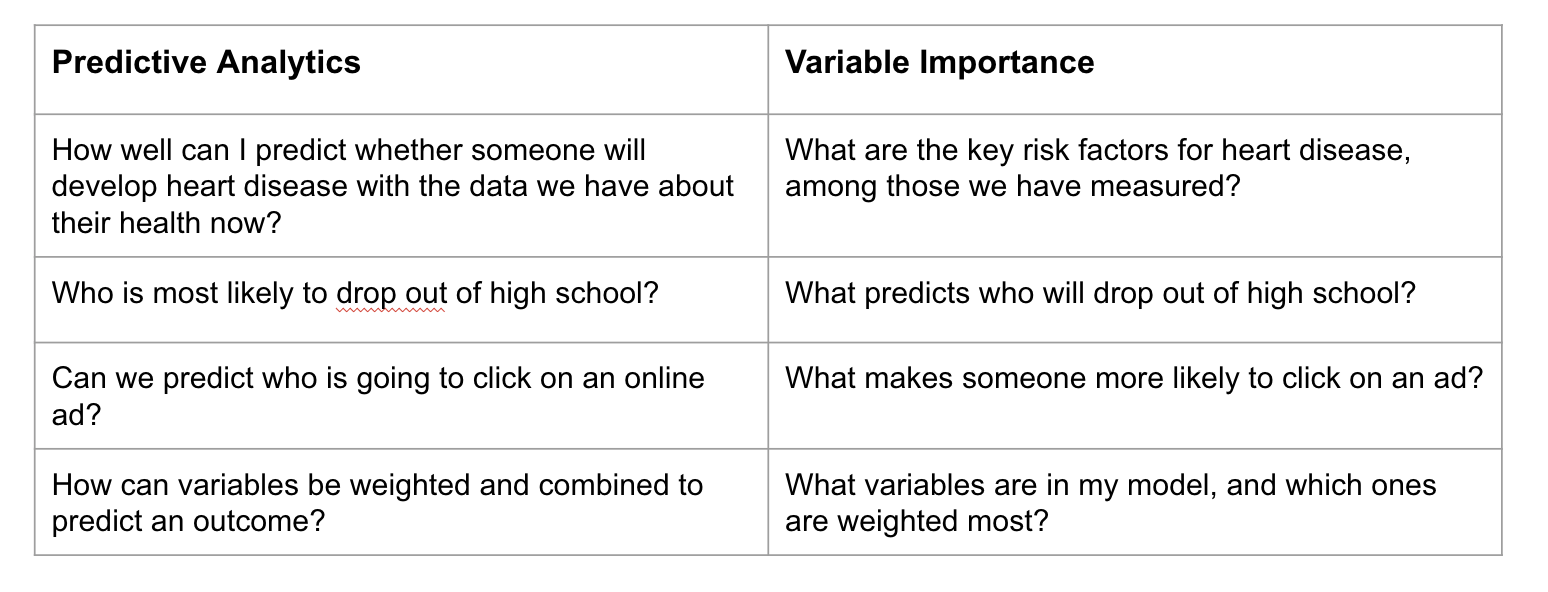Place cursor in the word 'Predictive'
This screenshot has height=592, width=1548.
111,63
